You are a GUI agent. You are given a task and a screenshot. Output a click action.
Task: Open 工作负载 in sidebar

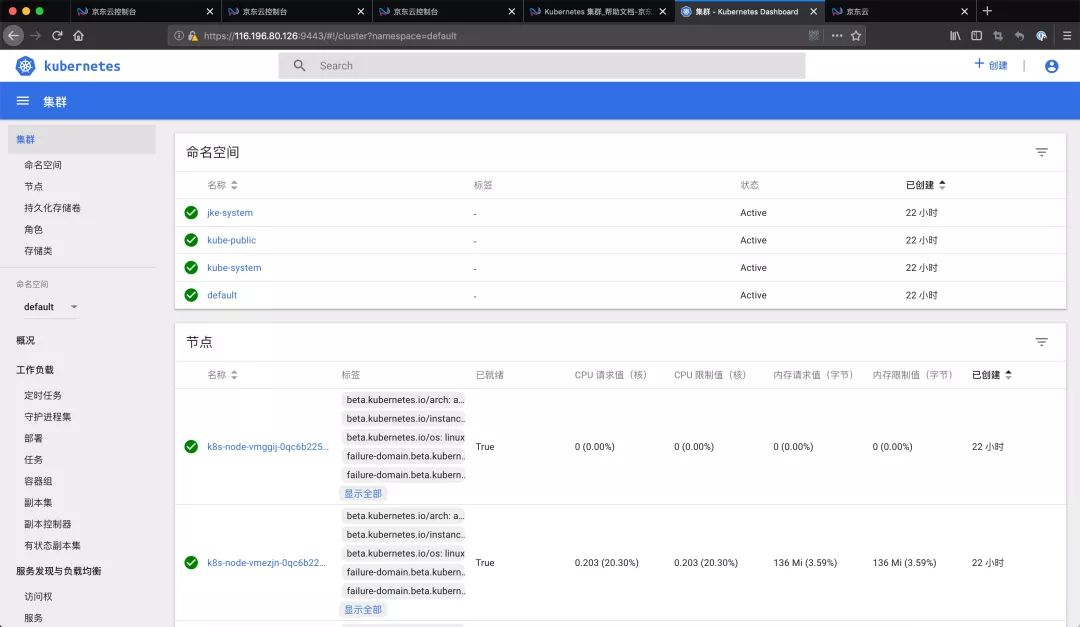click(35, 370)
